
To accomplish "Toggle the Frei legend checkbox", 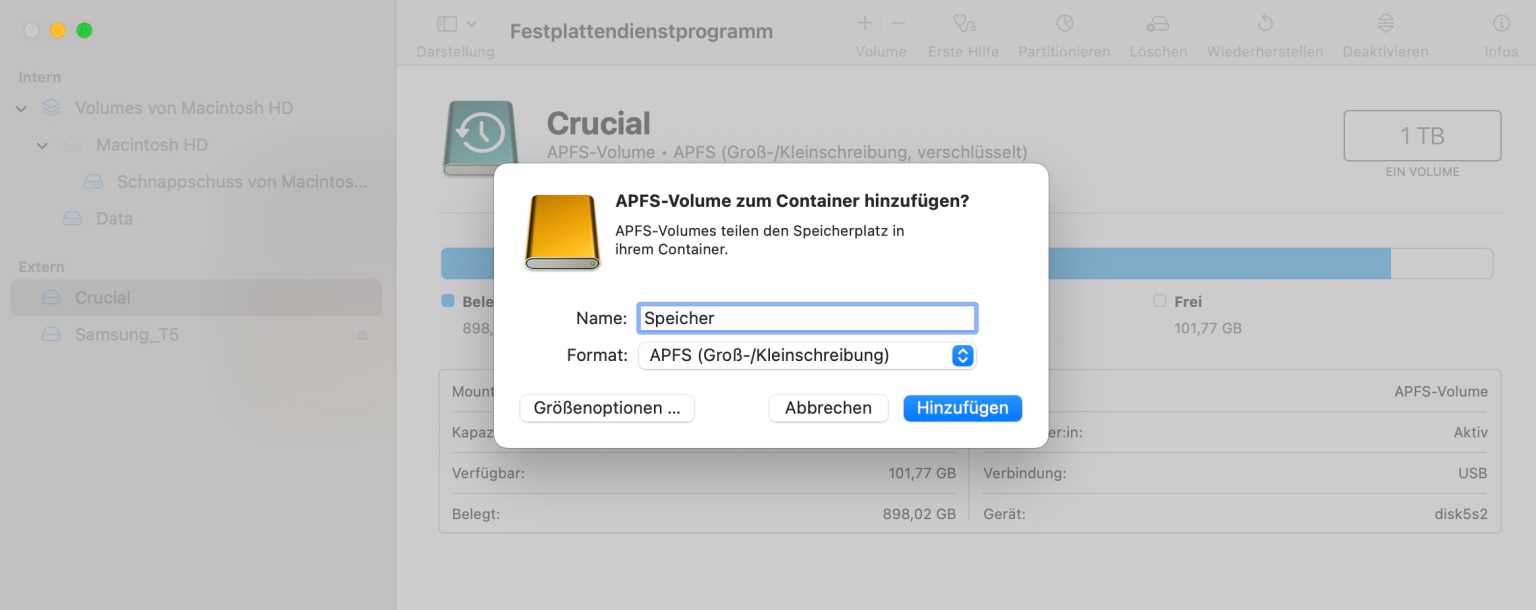I will (1160, 301).
